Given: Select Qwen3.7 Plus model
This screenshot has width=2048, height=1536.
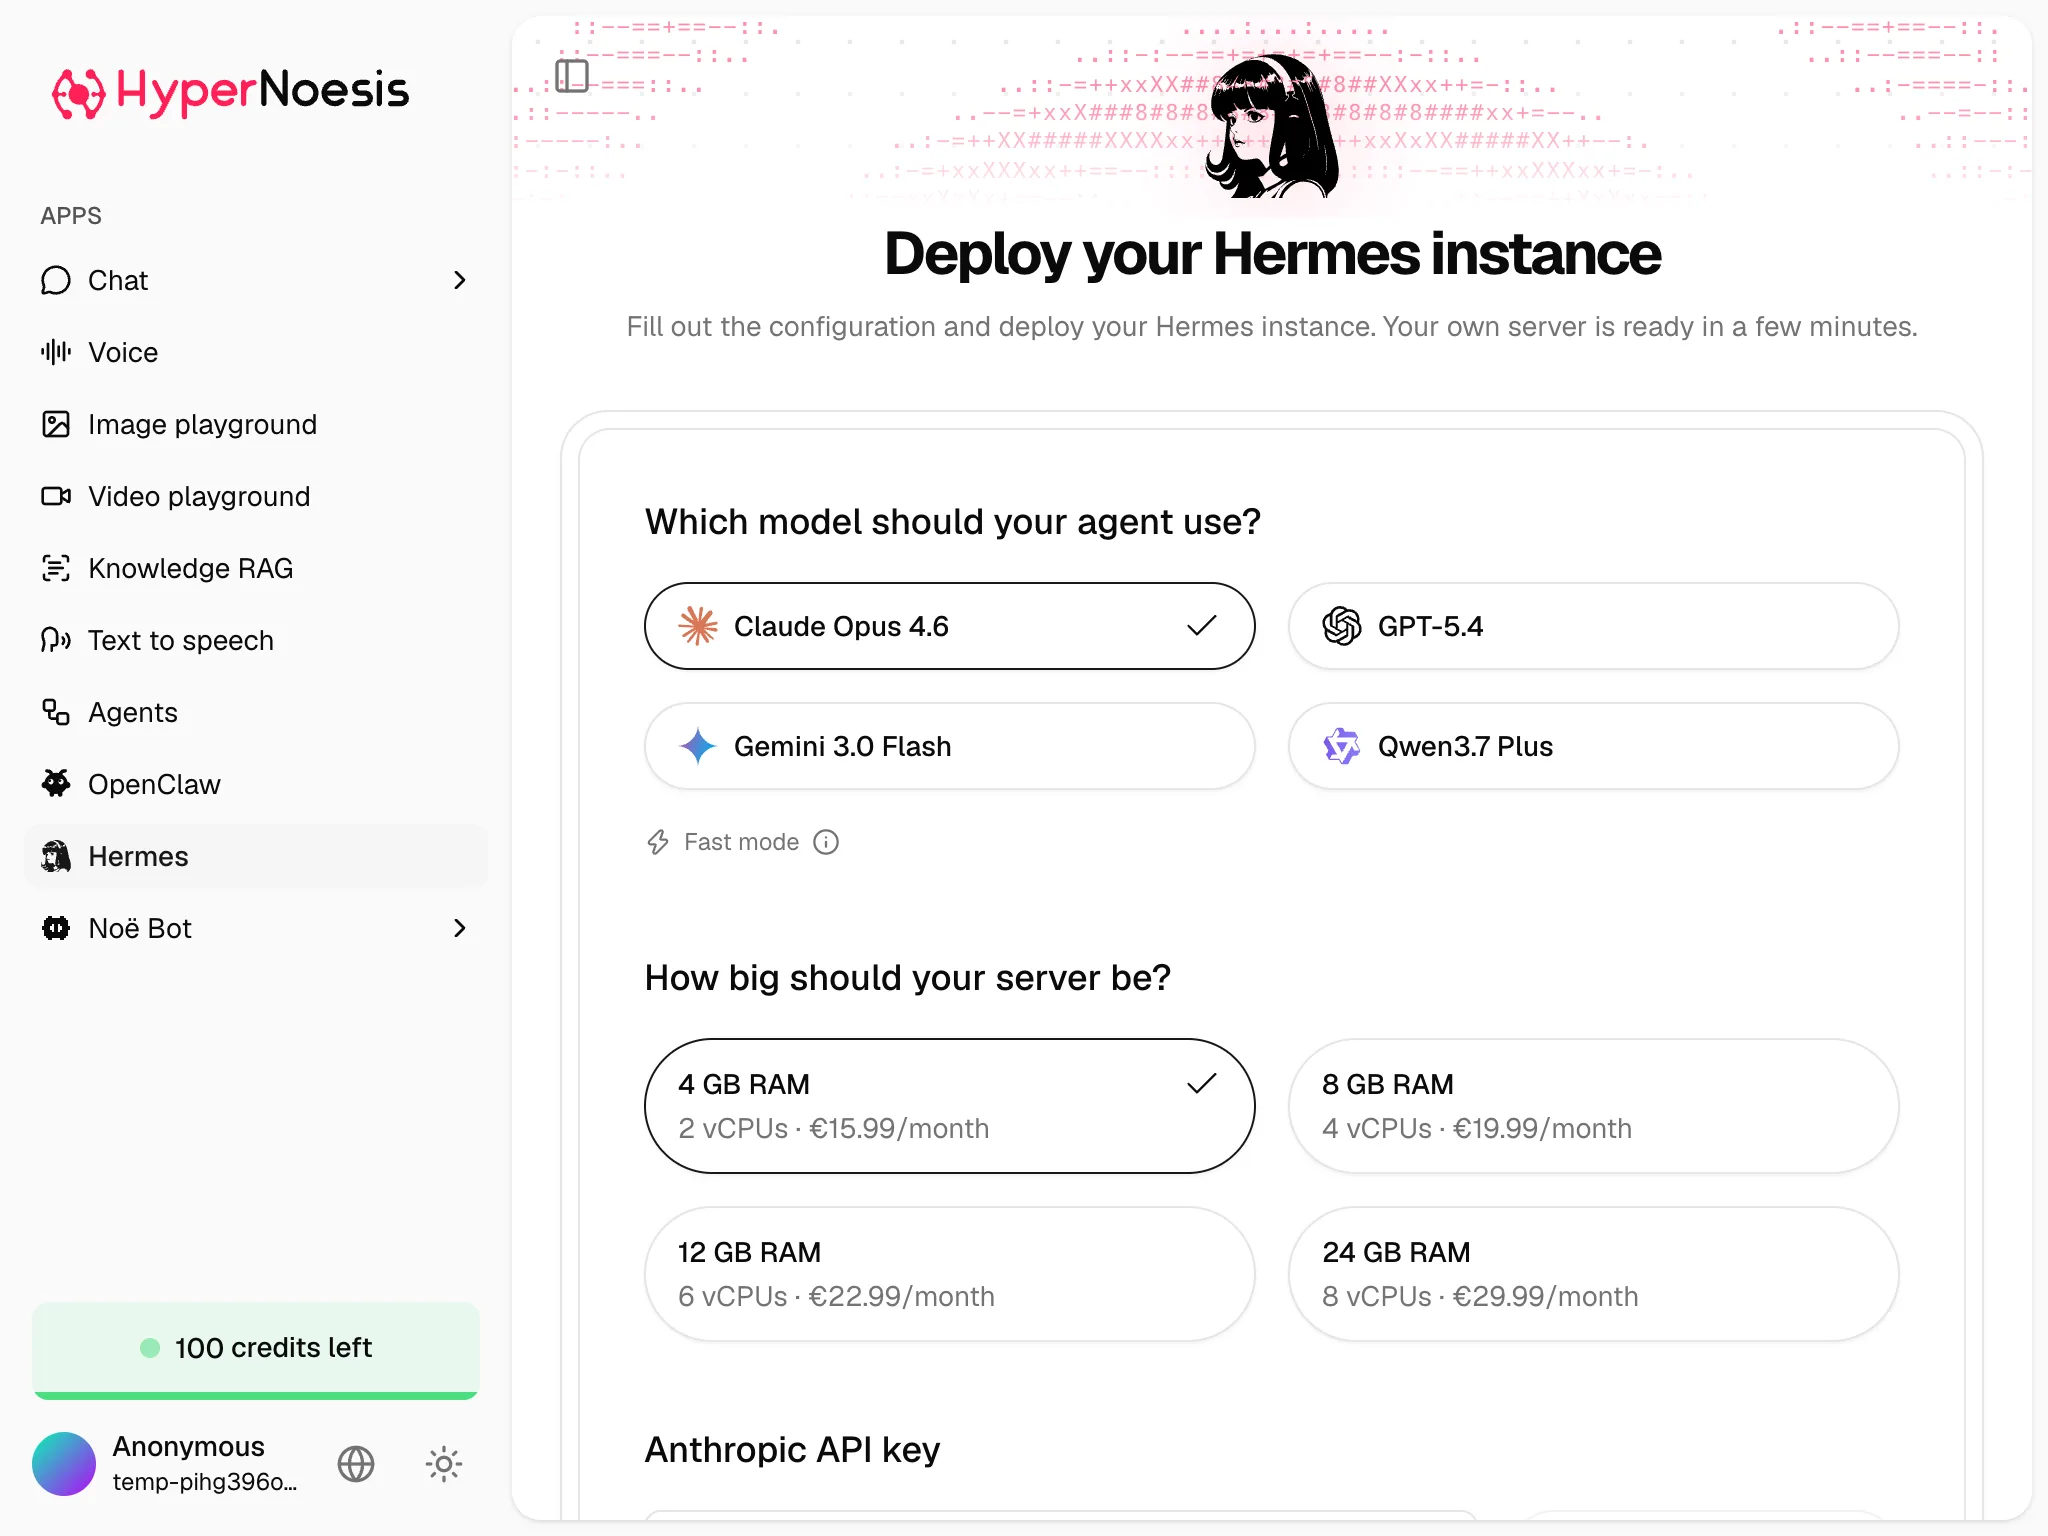Looking at the screenshot, I should [x=1593, y=746].
